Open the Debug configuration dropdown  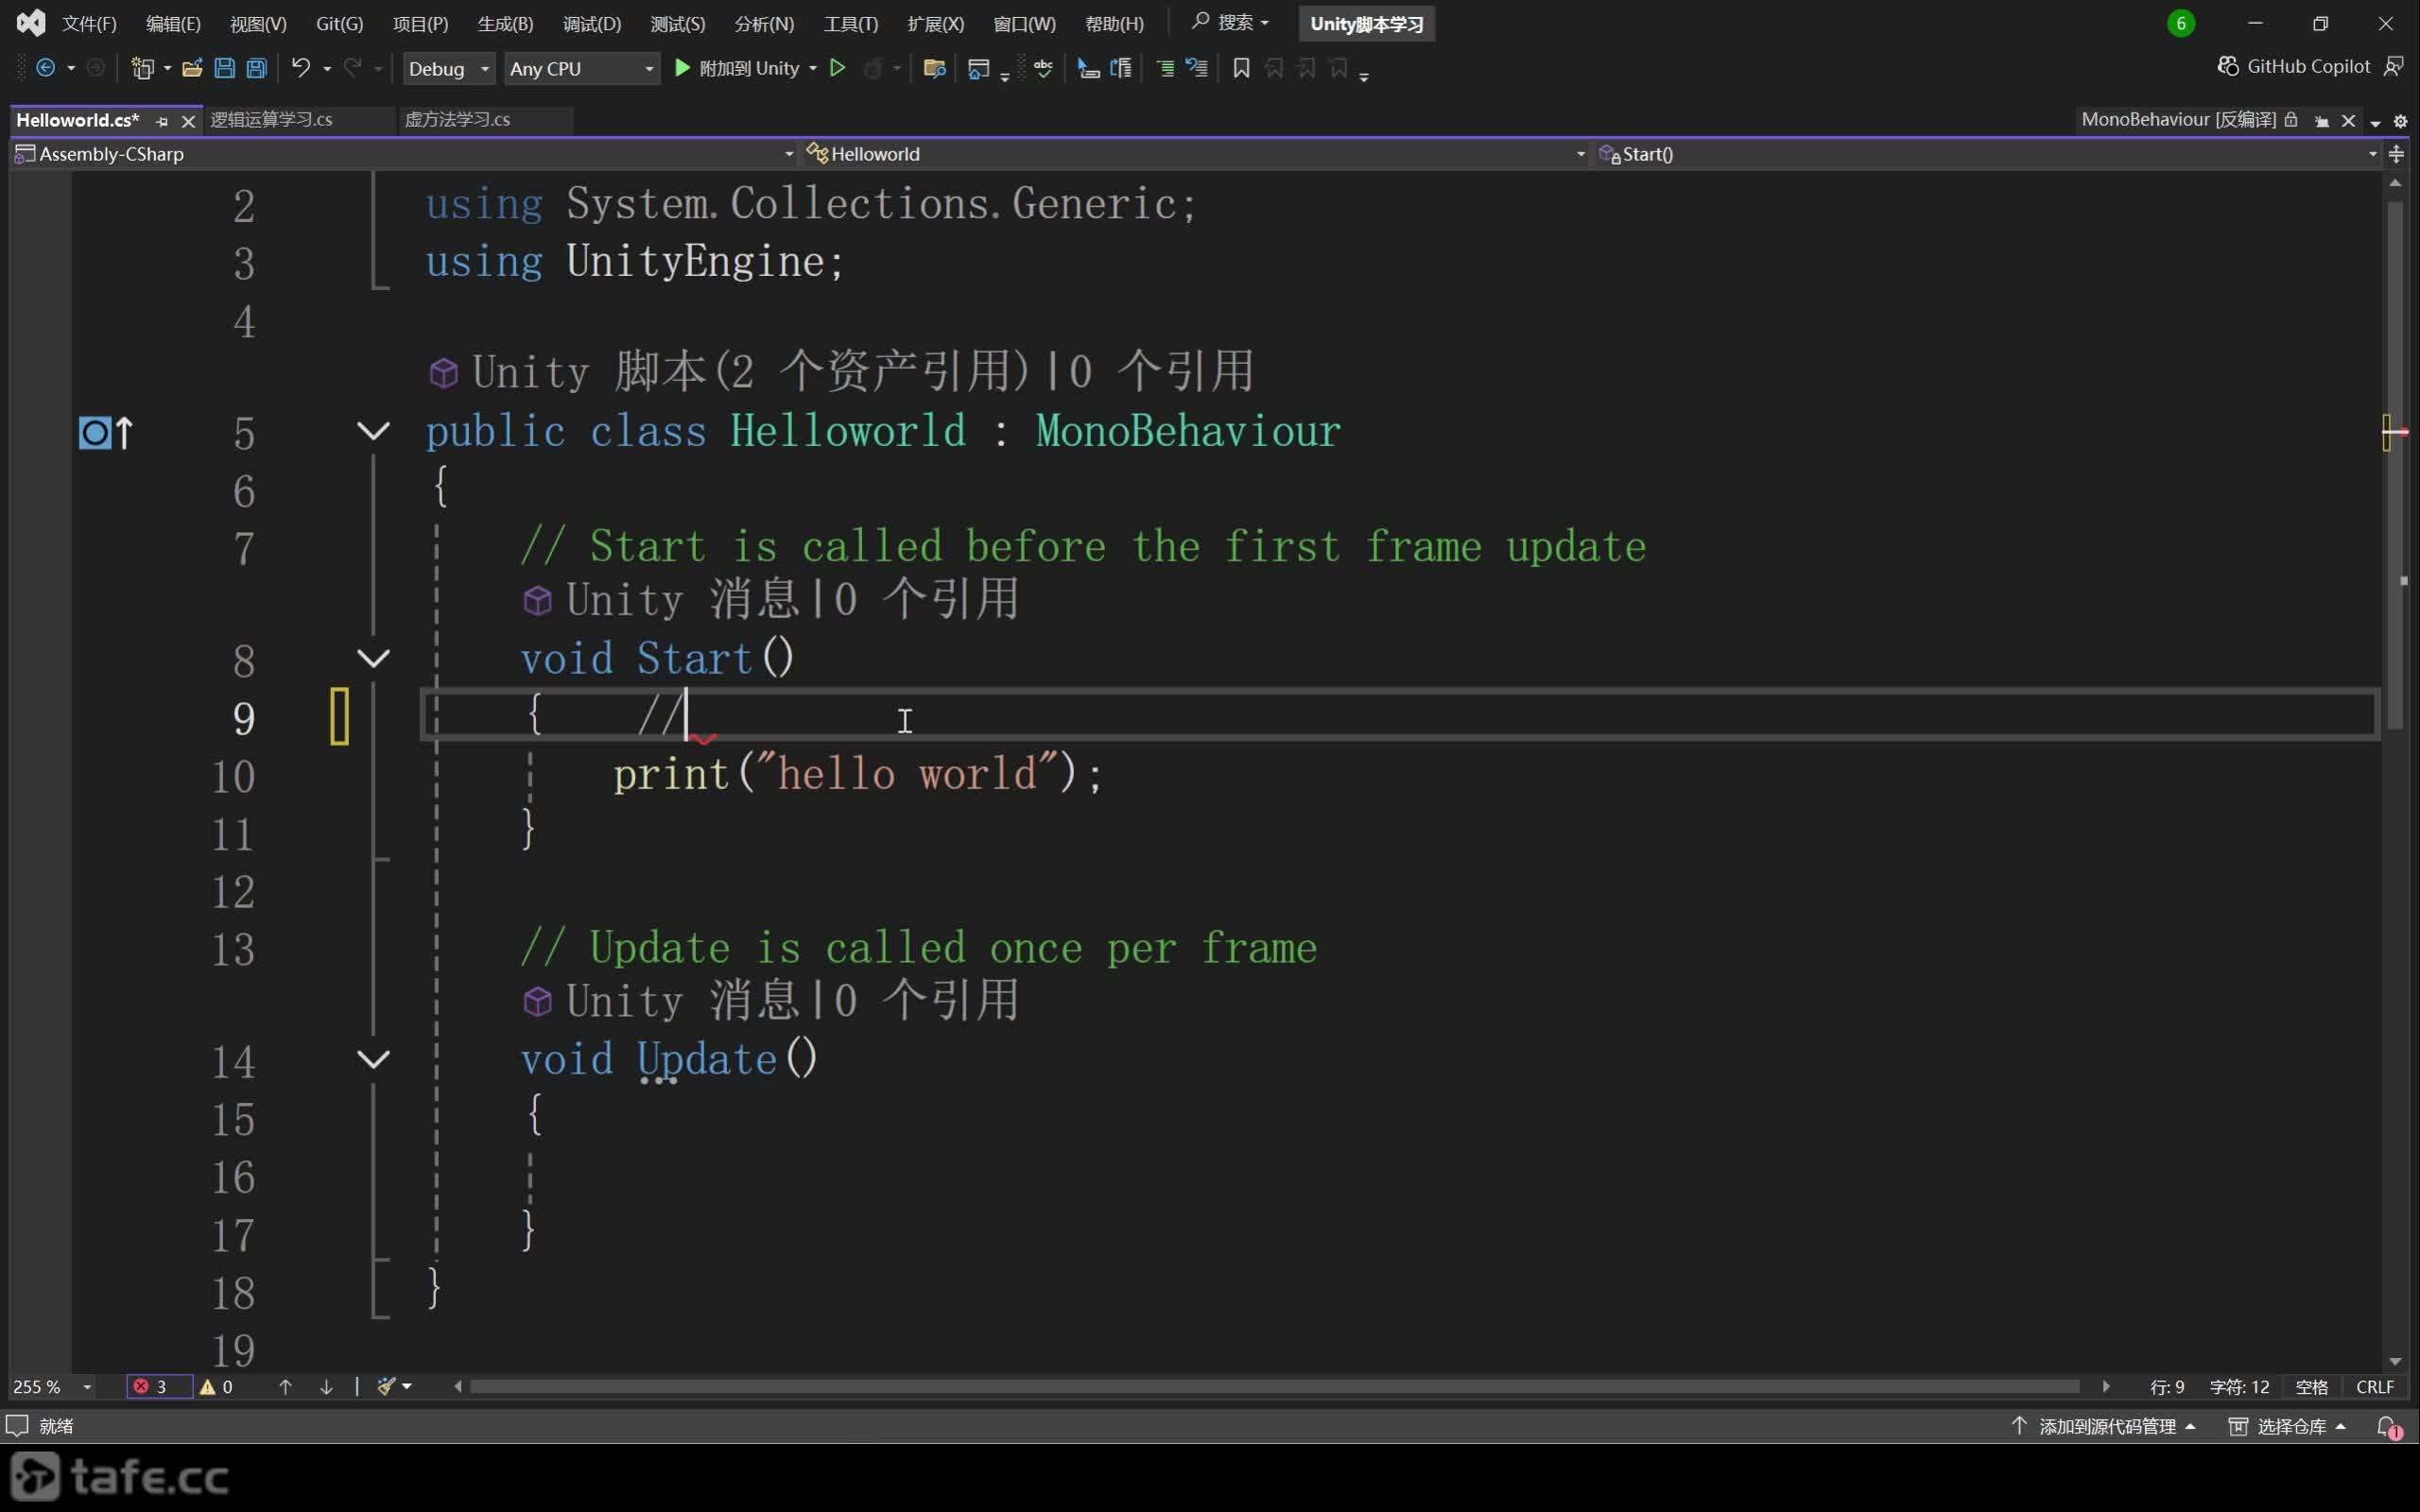pos(448,68)
